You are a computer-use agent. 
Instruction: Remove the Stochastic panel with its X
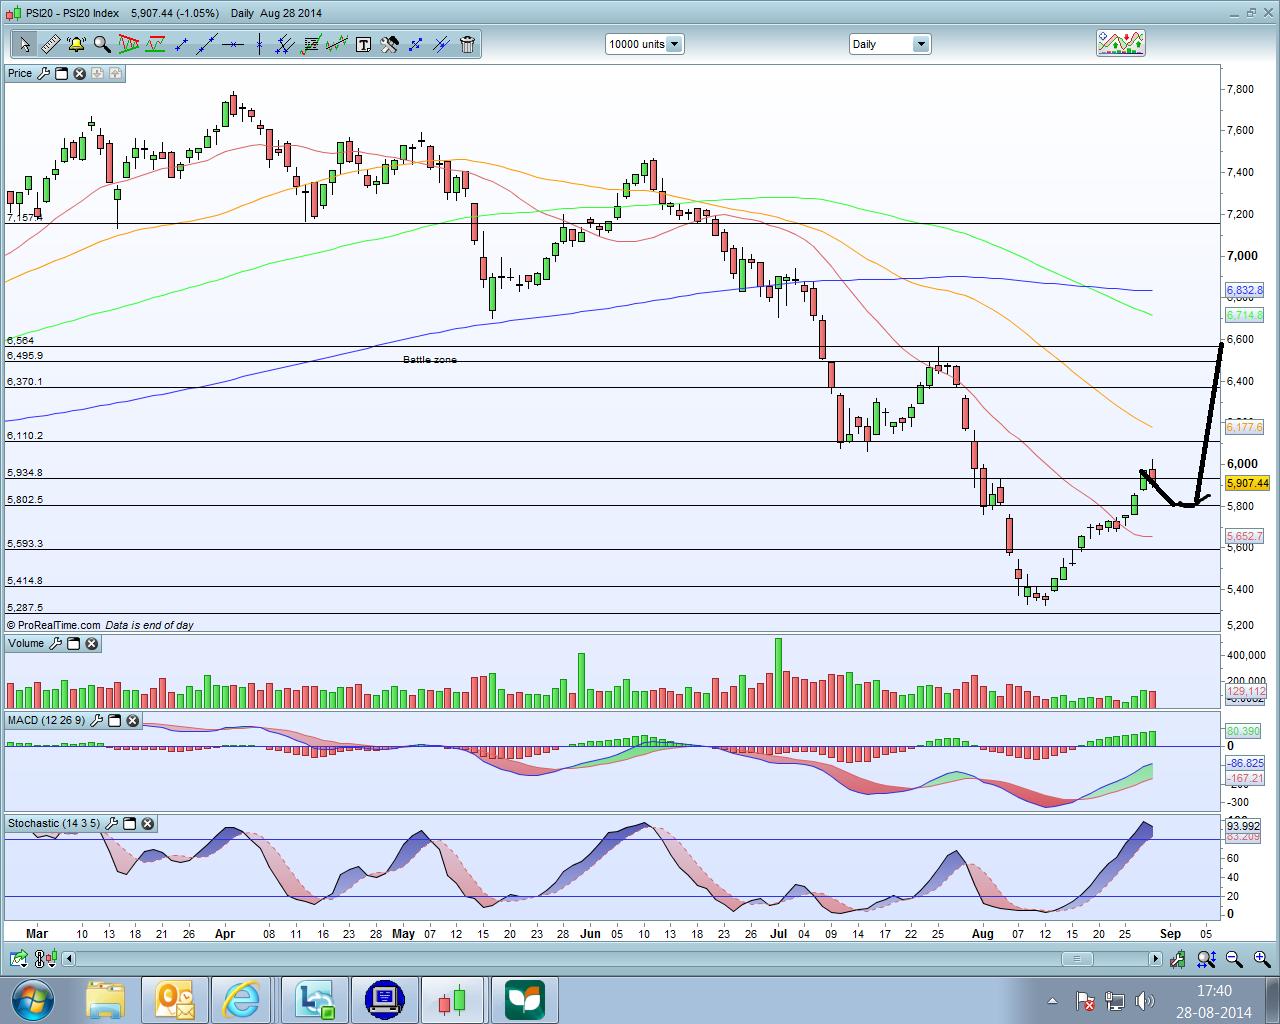click(x=148, y=824)
